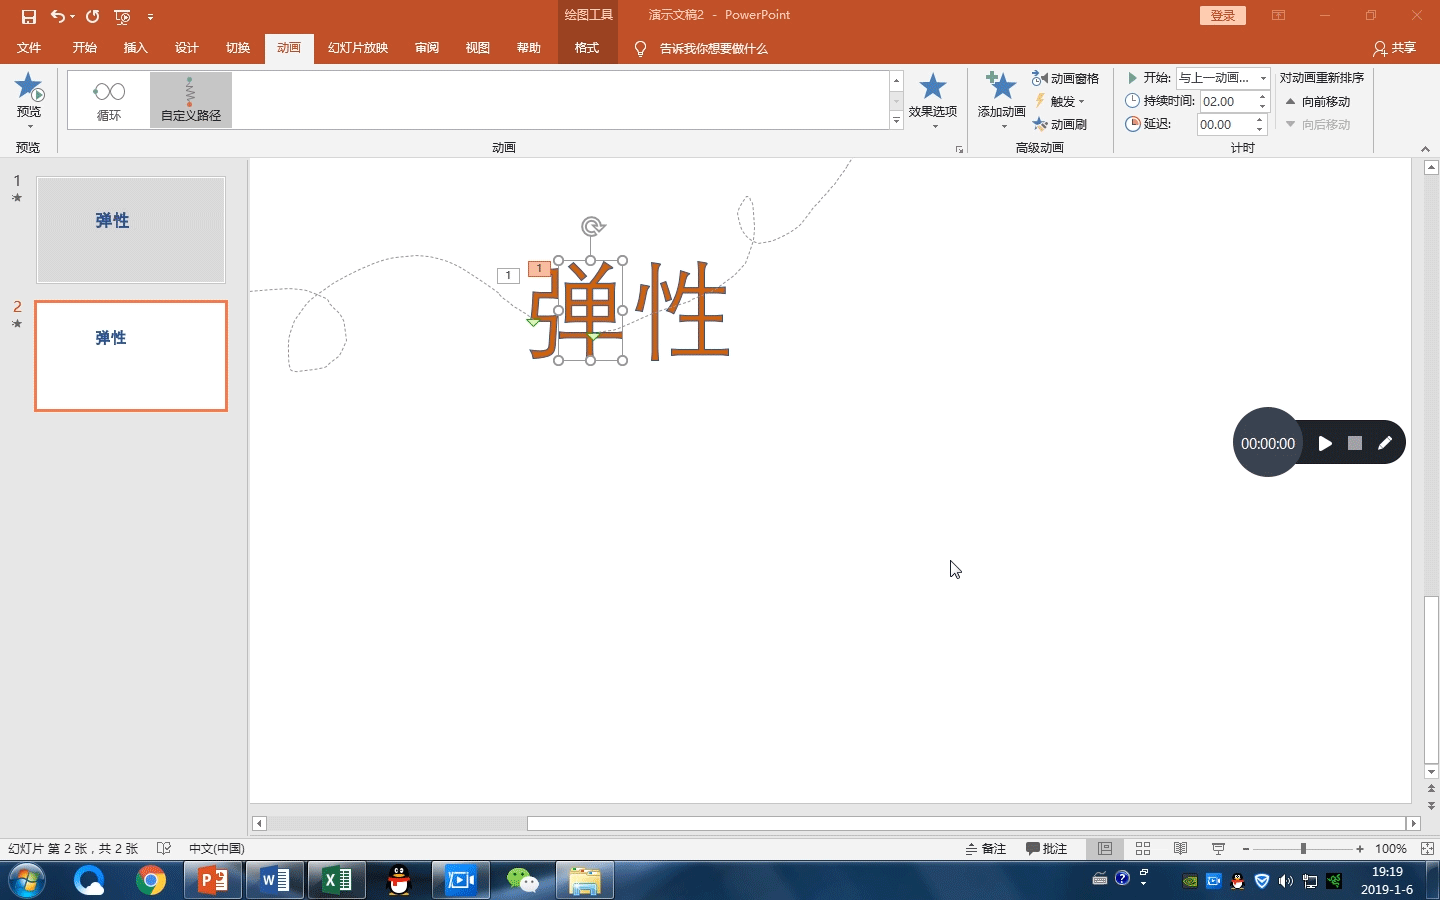
Task: Select the Custom Path animation effect
Action: coord(191,100)
